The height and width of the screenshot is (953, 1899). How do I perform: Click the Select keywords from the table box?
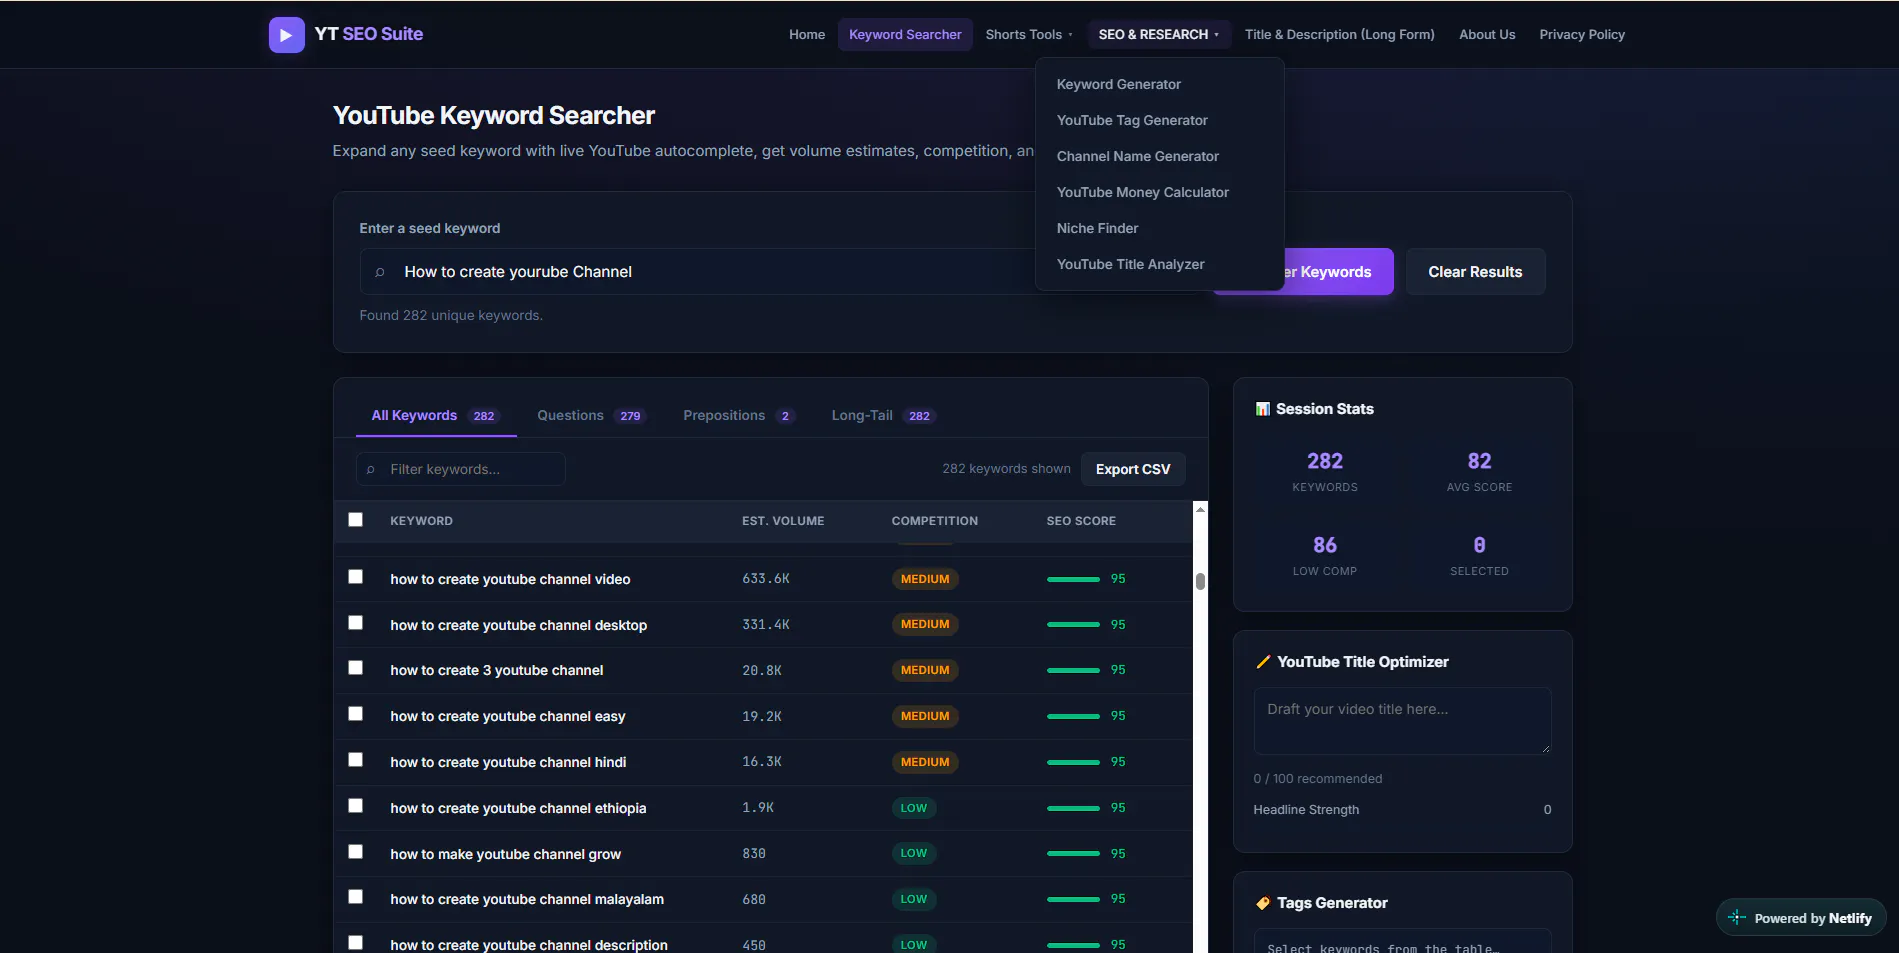(1402, 941)
